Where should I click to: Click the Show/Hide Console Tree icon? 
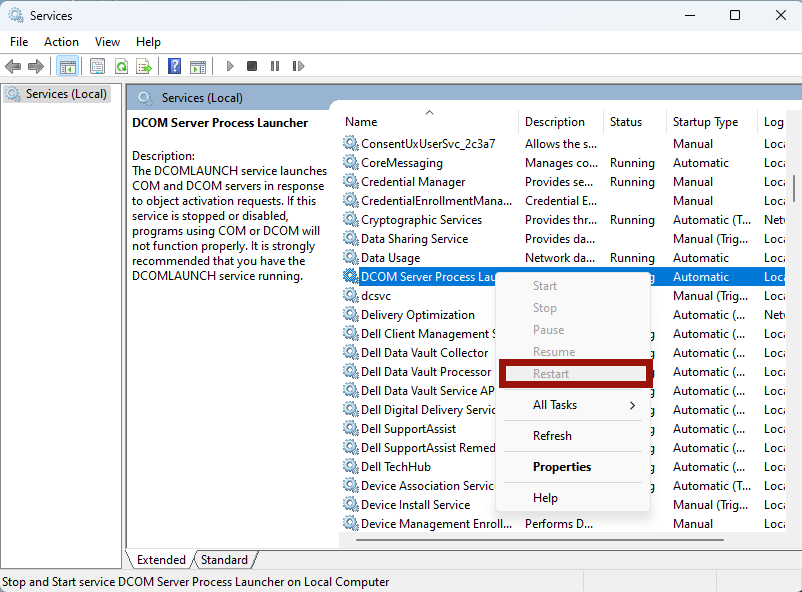pyautogui.click(x=67, y=66)
